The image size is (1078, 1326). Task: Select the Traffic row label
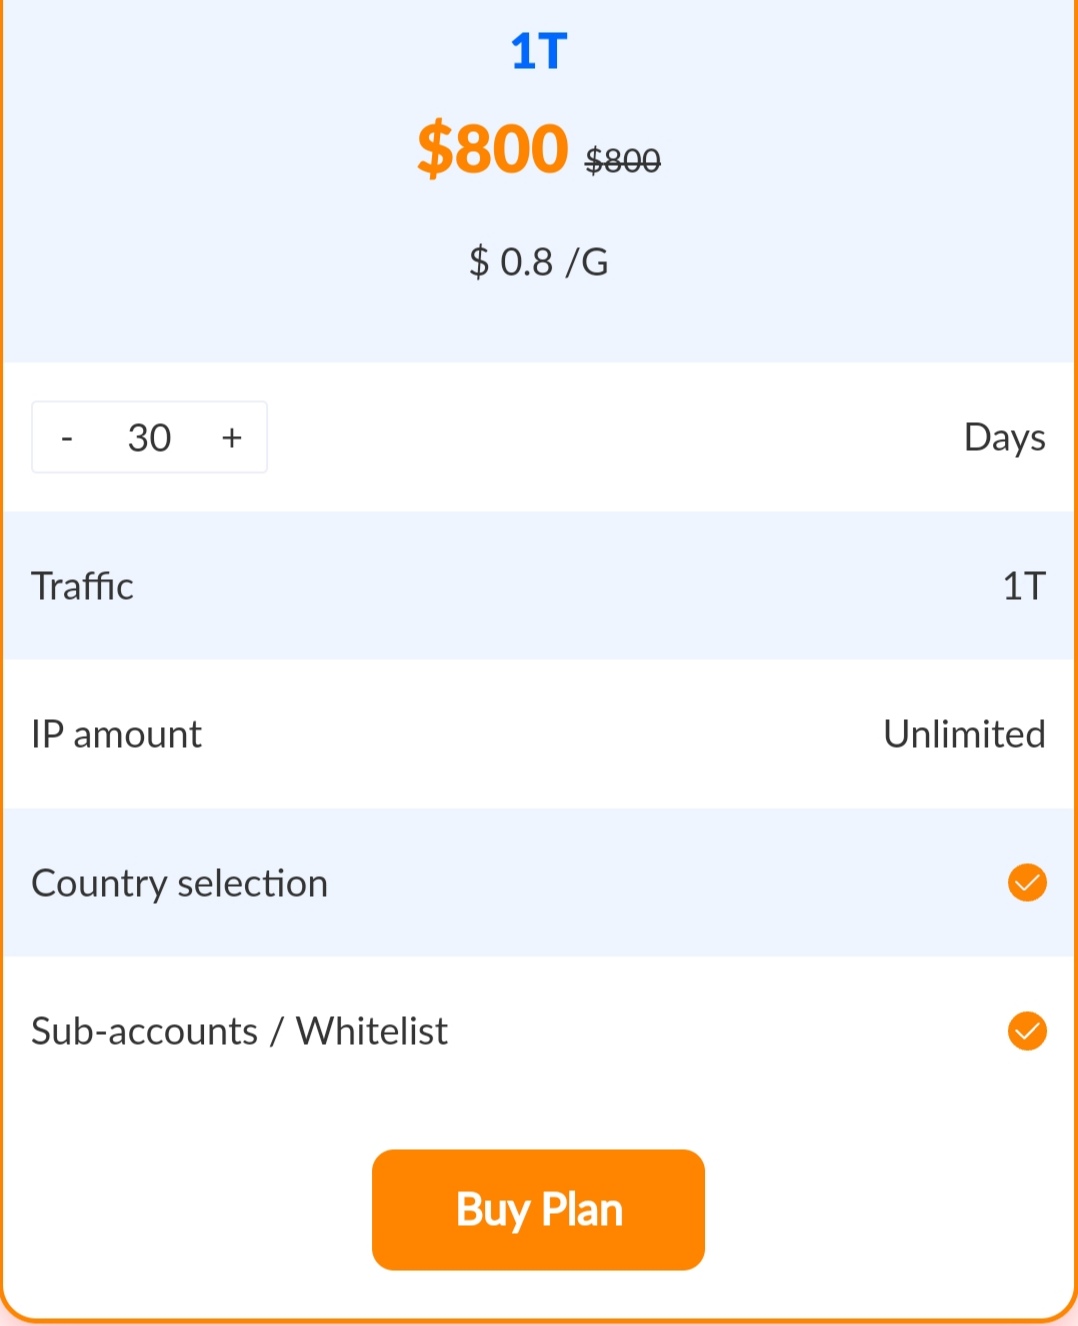click(x=82, y=586)
